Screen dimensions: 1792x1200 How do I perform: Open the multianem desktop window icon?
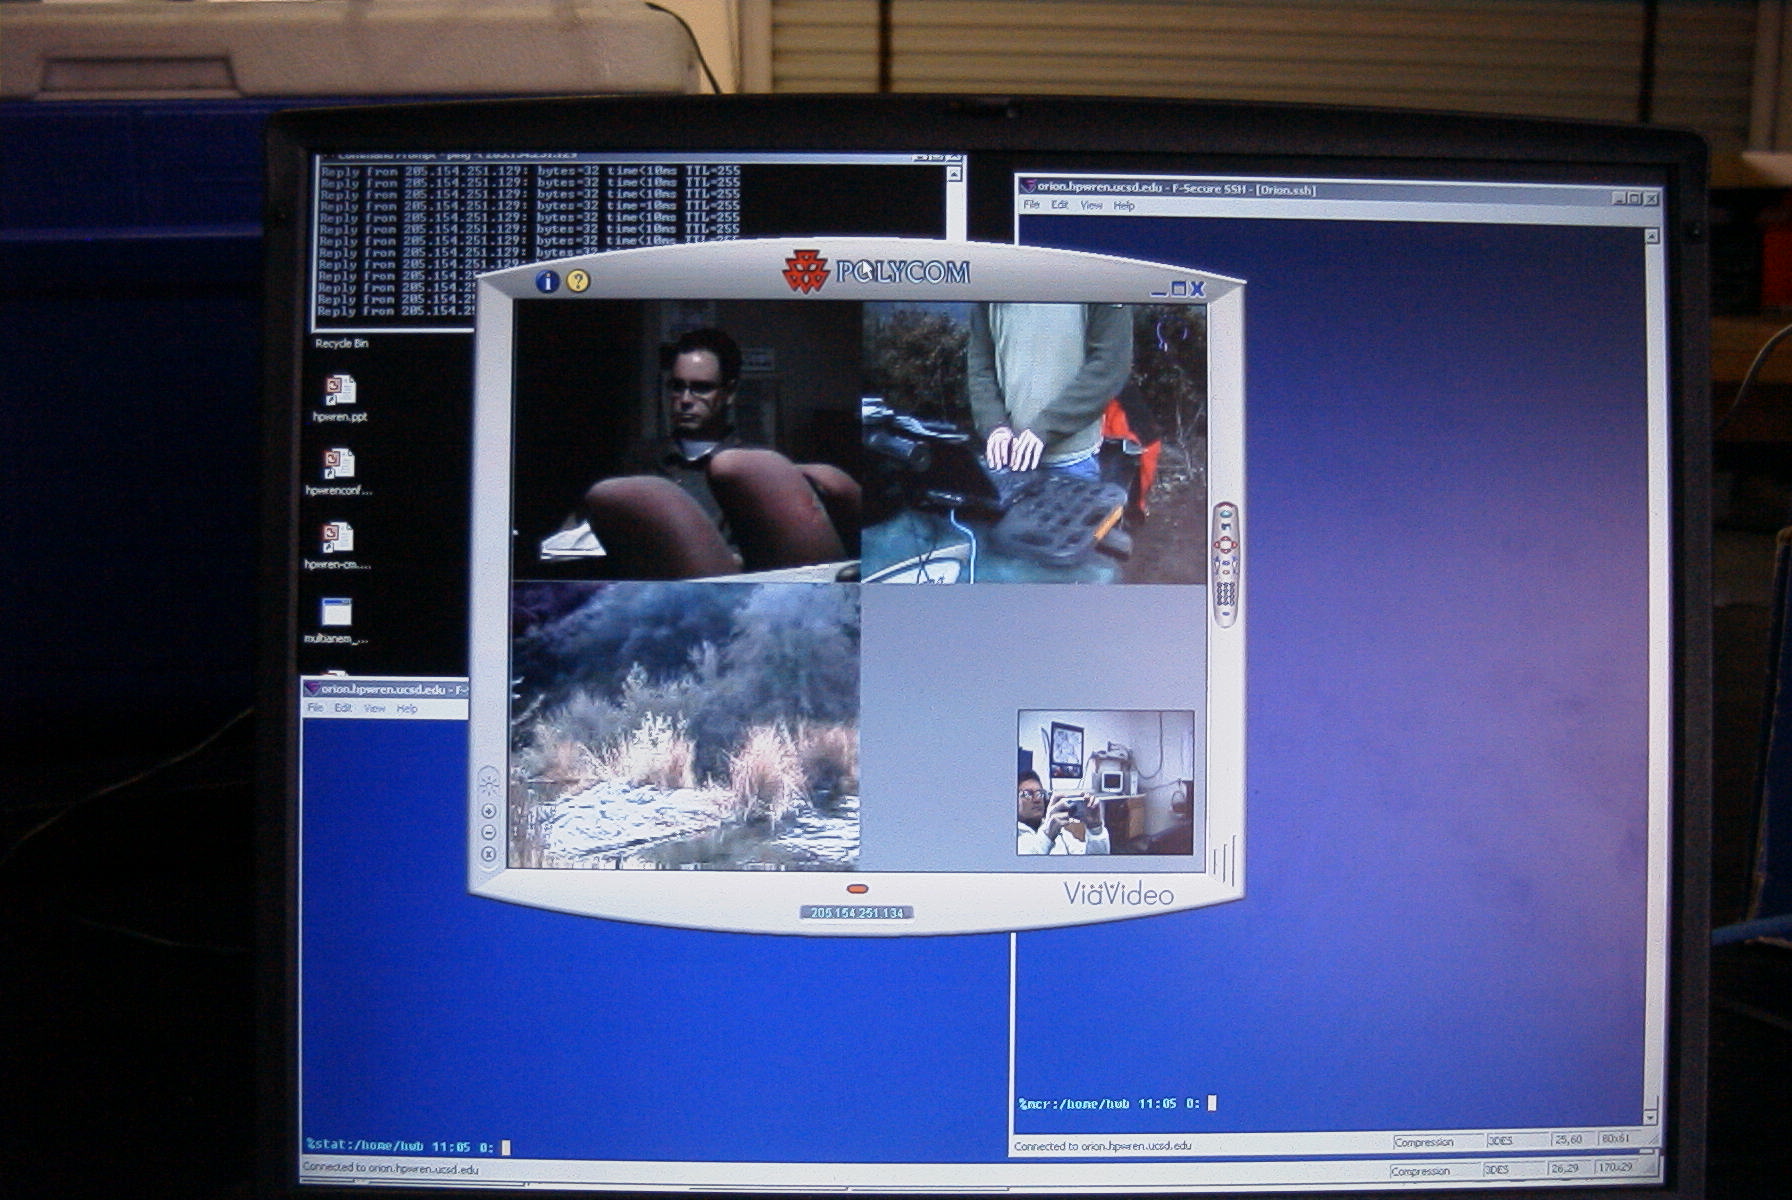click(x=336, y=620)
